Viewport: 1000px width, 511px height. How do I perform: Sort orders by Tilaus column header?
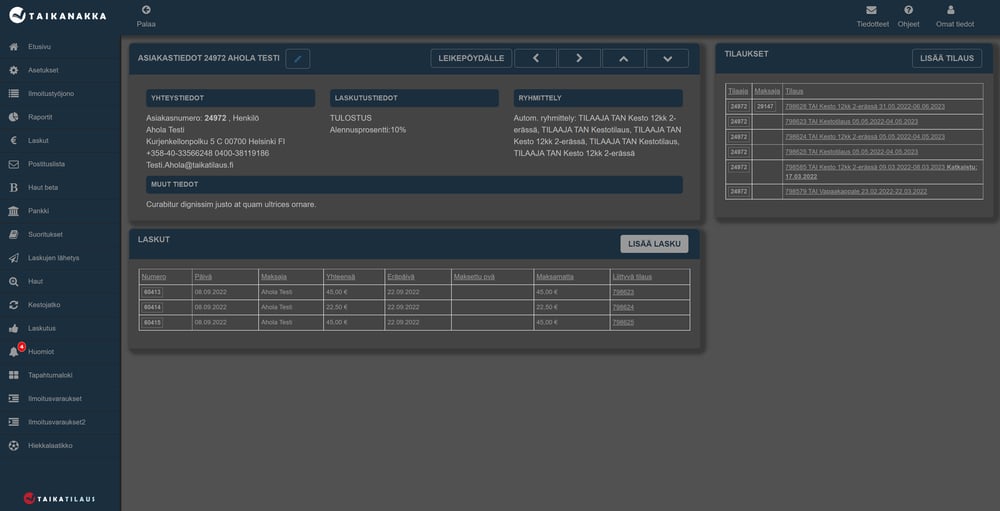(x=794, y=91)
